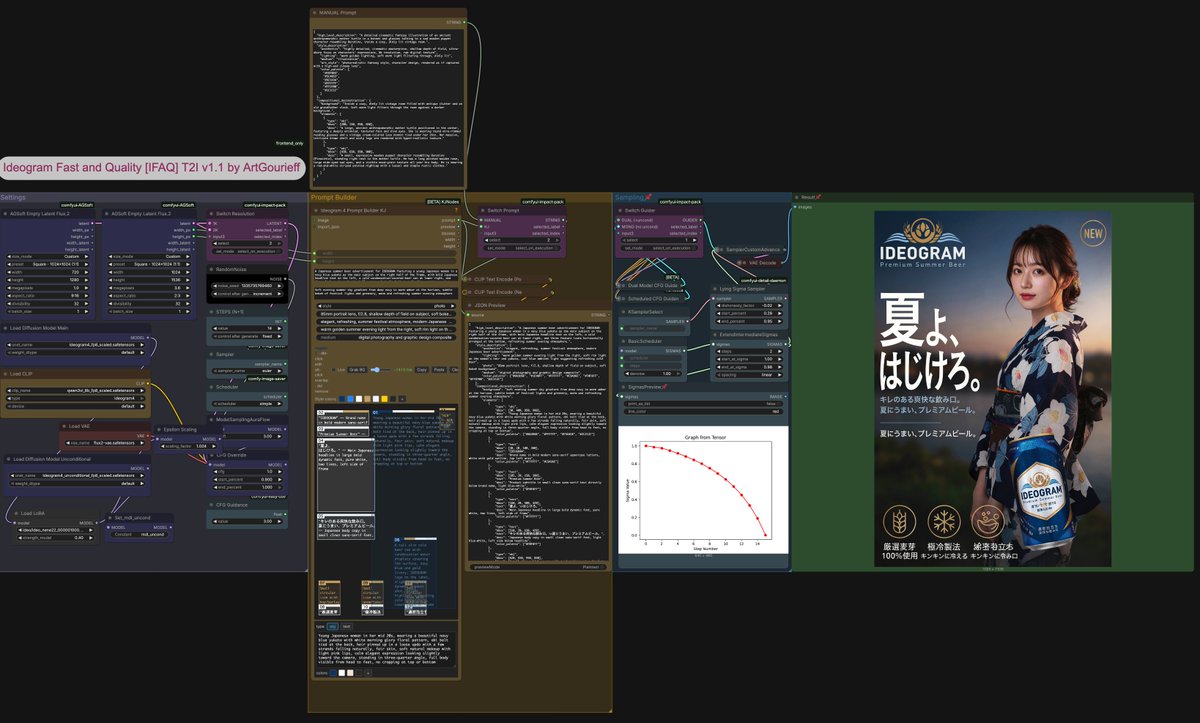Click the generated Ideogram beer poster image
The height and width of the screenshot is (723, 1200).
[993, 389]
